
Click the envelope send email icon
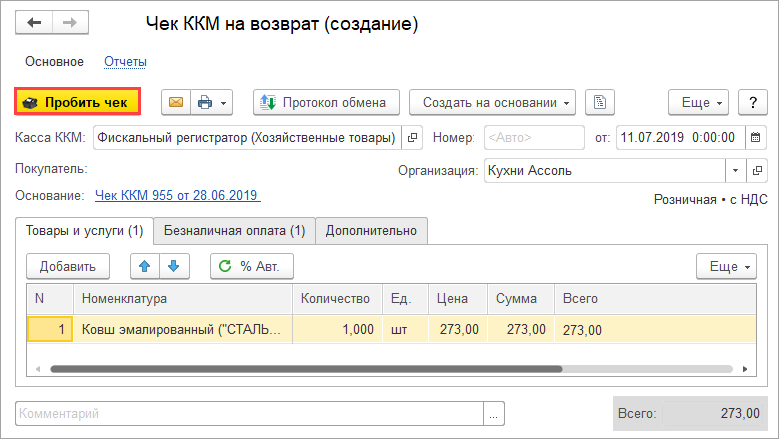(176, 102)
